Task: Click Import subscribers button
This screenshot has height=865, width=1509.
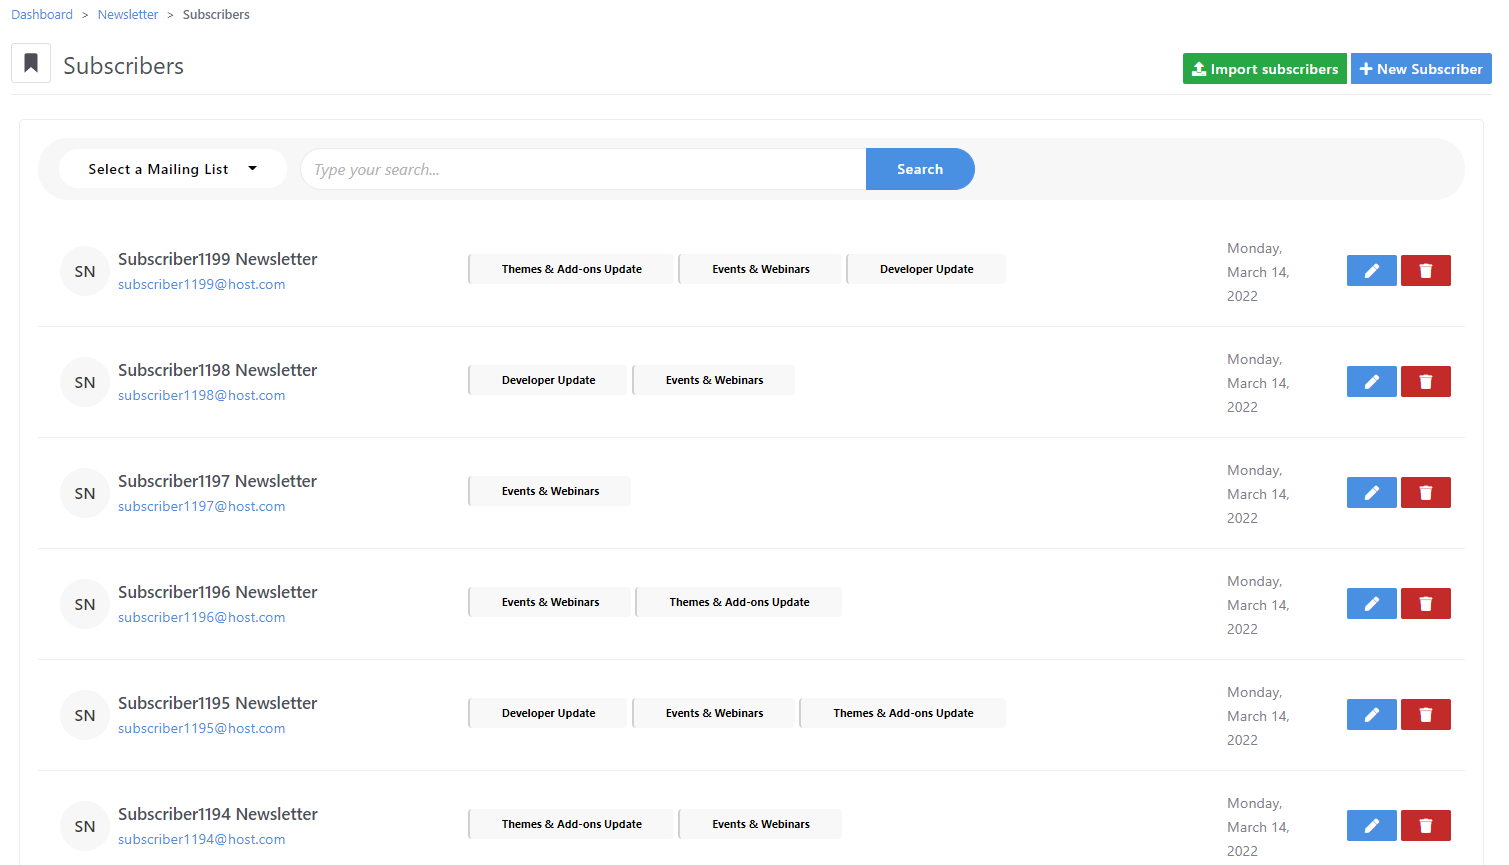Action: pos(1264,69)
